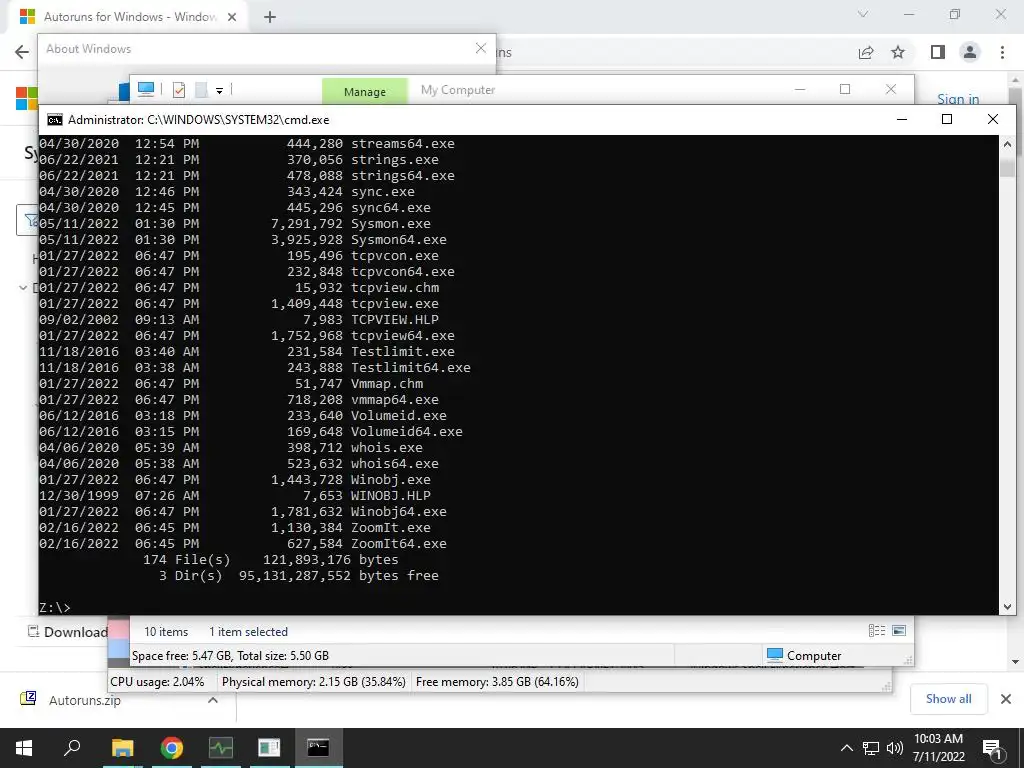Image resolution: width=1024 pixels, height=768 pixels.
Task: Open the Windows Start menu
Action: tap(24, 747)
